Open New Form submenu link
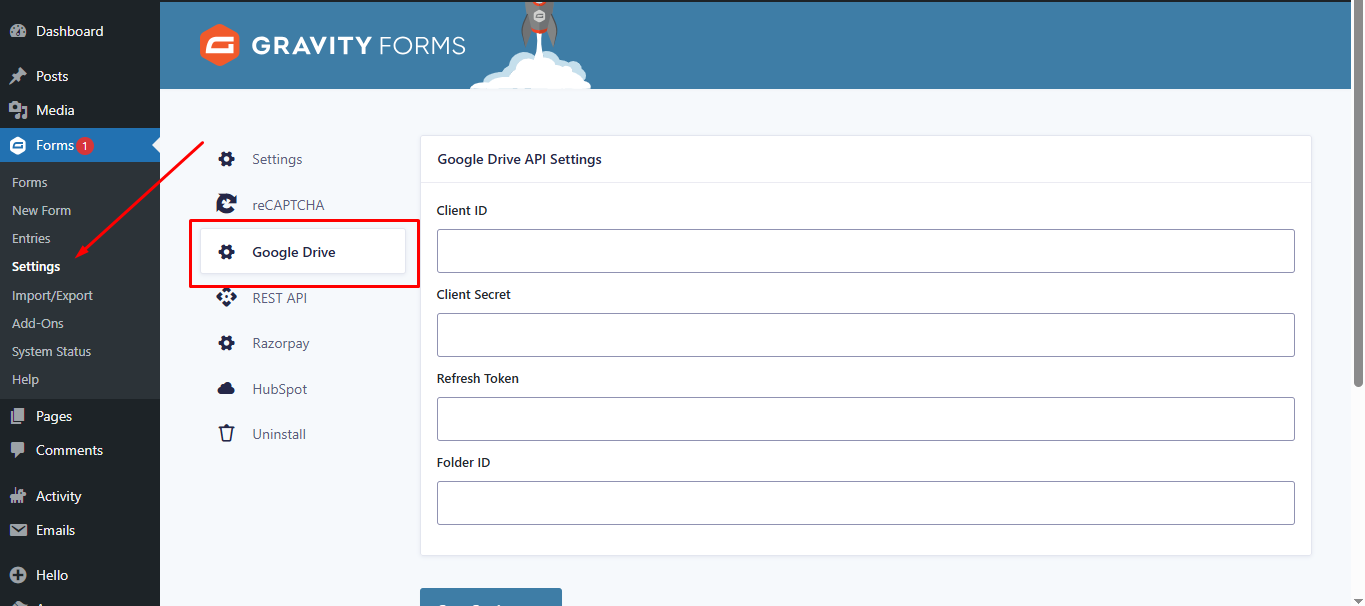Screen dimensions: 1365x606 click(x=41, y=210)
